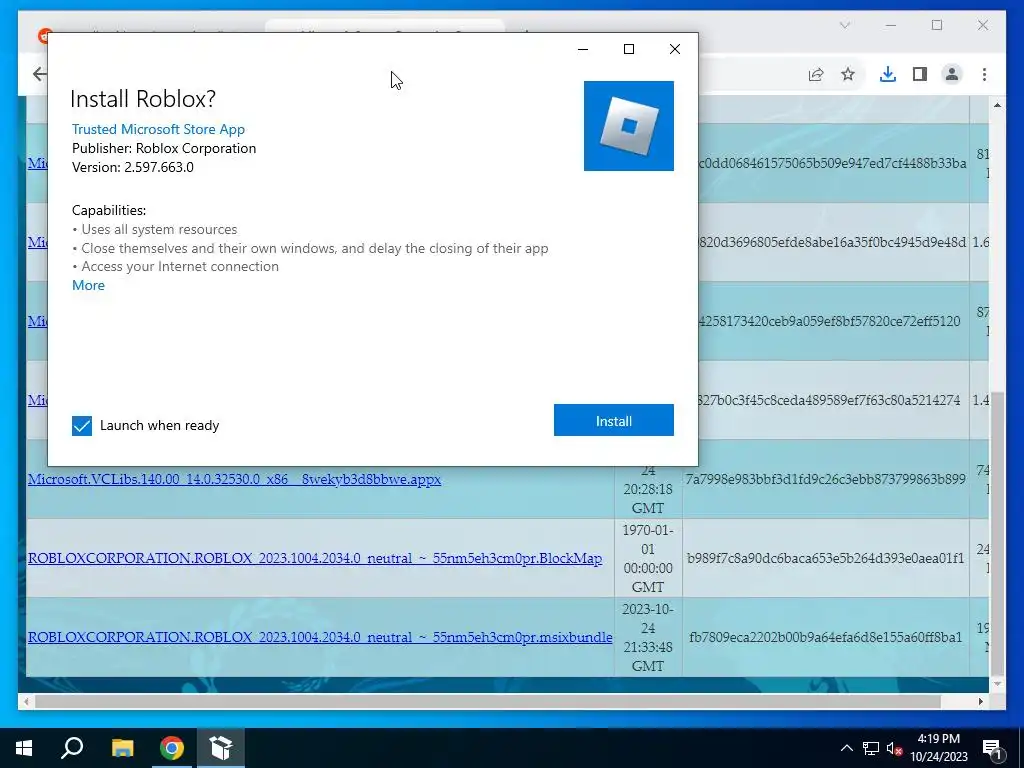This screenshot has width=1024, height=768.
Task: Maximize the Install Roblox dialog
Action: [x=629, y=49]
